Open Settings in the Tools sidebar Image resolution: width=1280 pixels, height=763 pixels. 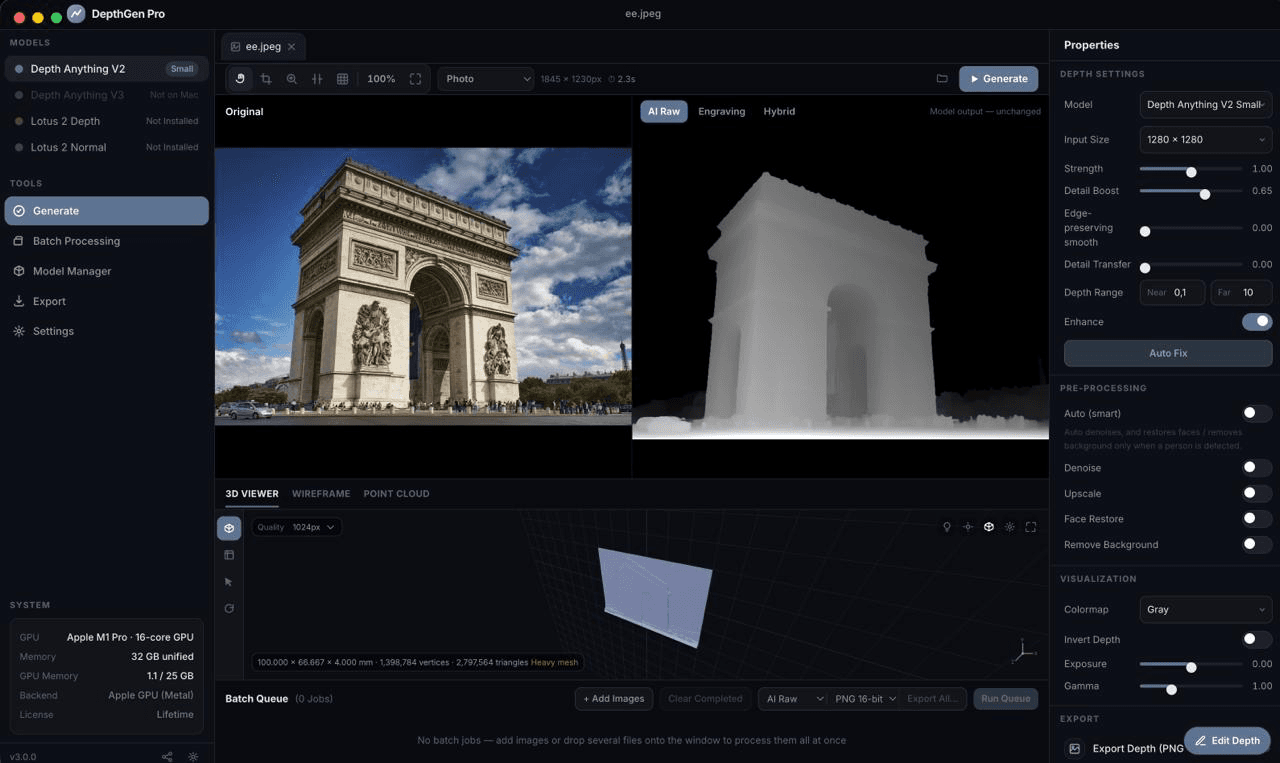point(107,331)
